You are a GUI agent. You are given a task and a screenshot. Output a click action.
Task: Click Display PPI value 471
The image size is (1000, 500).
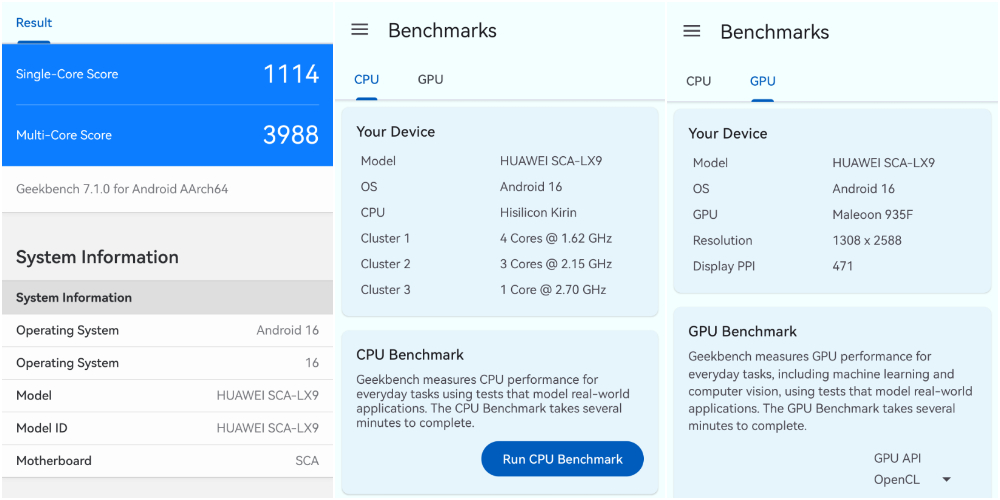[842, 266]
